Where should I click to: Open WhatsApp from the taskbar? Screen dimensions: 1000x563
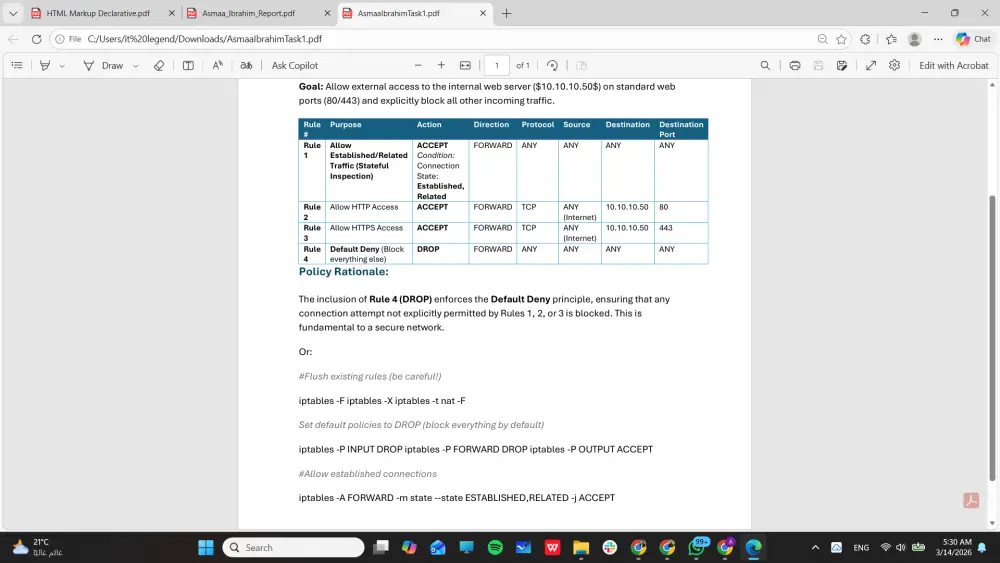pyautogui.click(x=697, y=547)
